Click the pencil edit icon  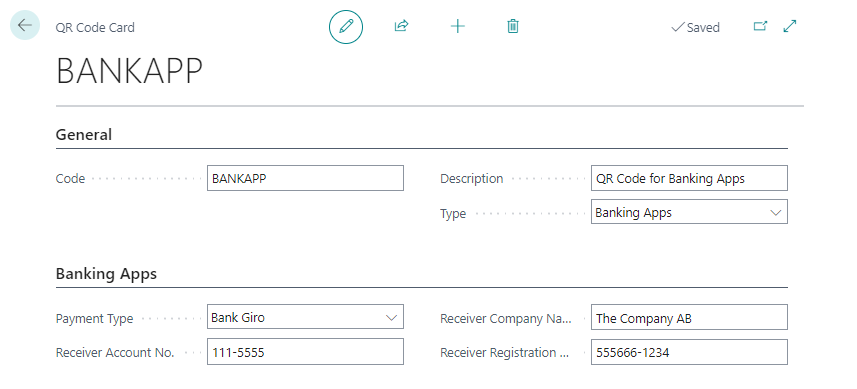pyautogui.click(x=346, y=26)
